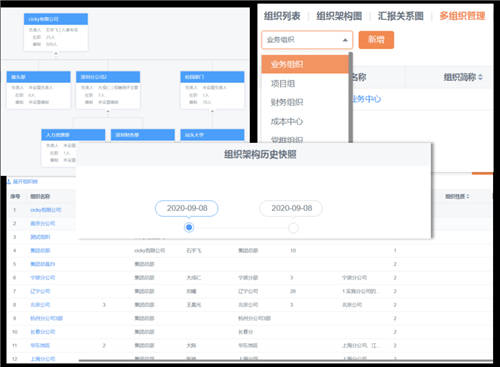Collapse the 业务组织 dropdown via its arrow
Screen dimensions: 500x367
(345, 40)
